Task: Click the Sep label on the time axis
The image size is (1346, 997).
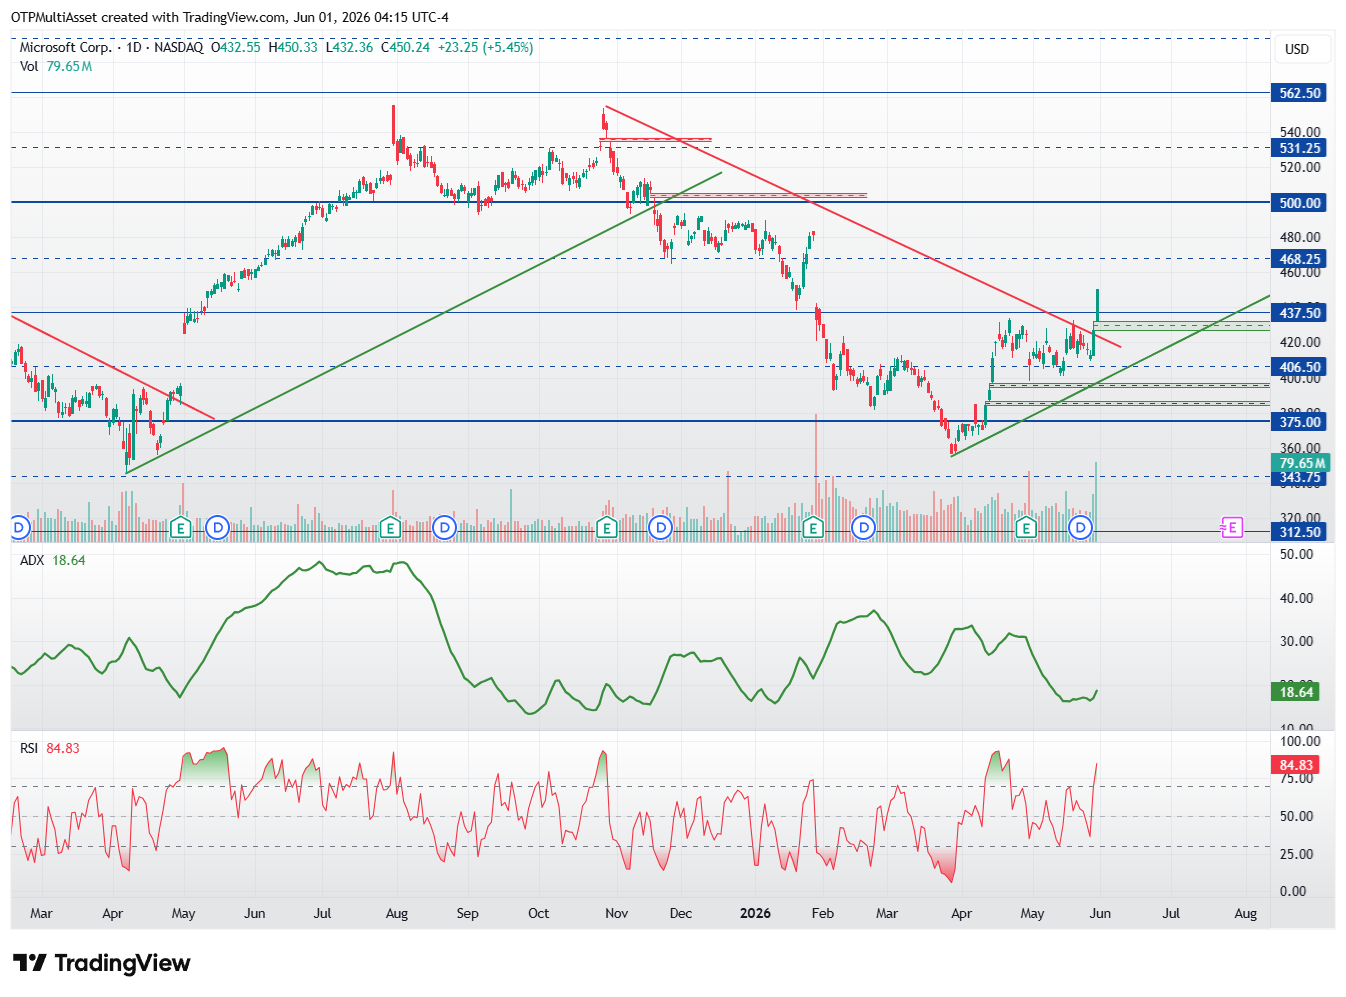Action: pos(467,913)
